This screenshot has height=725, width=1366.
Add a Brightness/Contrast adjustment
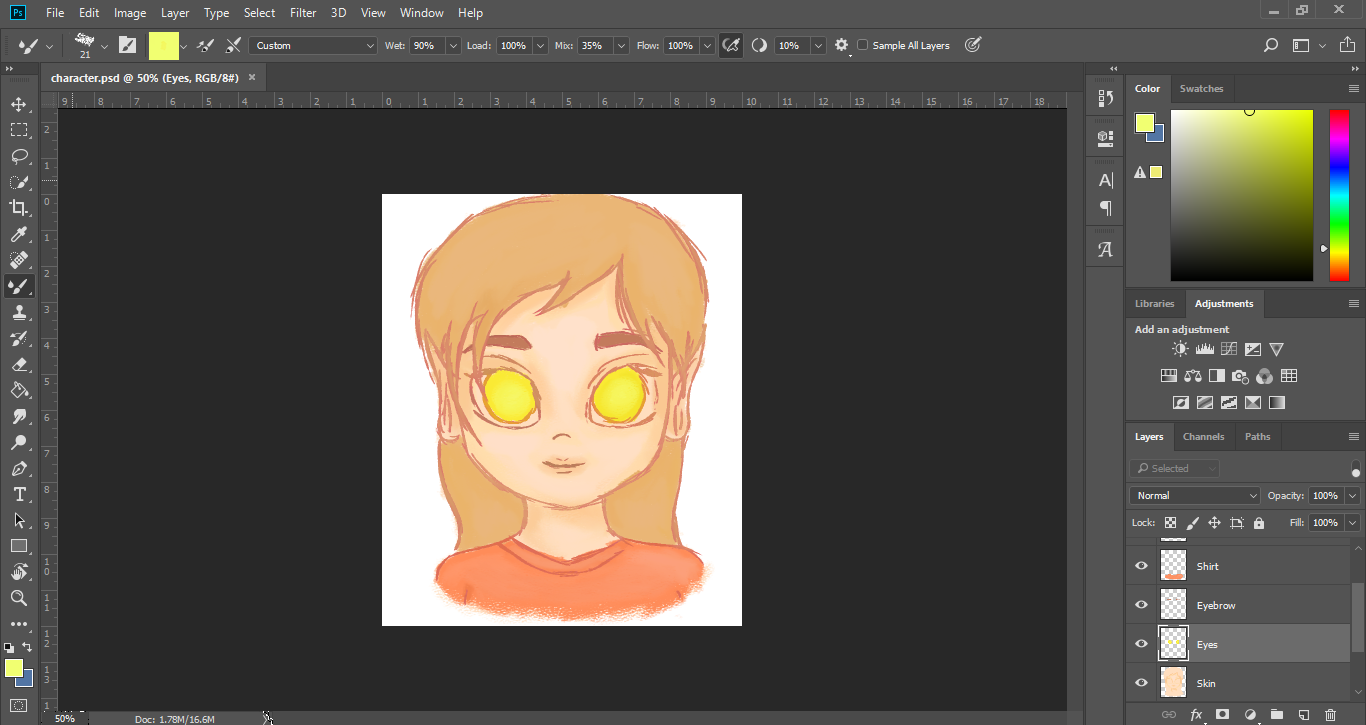point(1180,349)
